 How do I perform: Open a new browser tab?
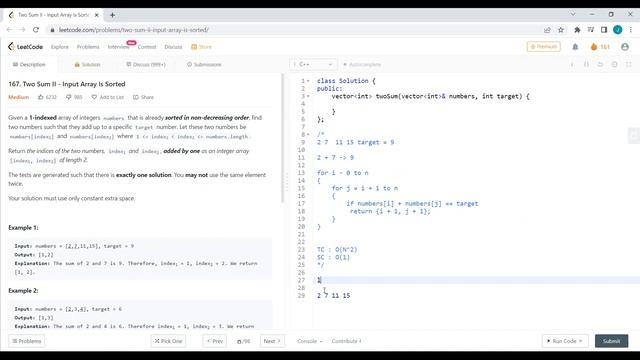pos(112,15)
